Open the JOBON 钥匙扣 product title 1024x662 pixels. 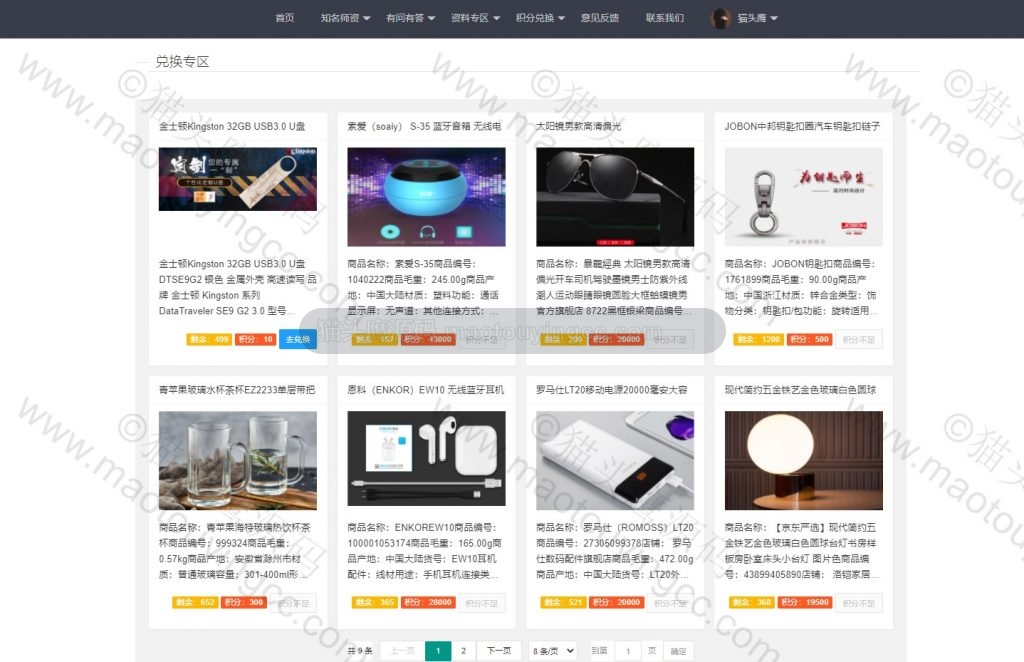pos(802,126)
